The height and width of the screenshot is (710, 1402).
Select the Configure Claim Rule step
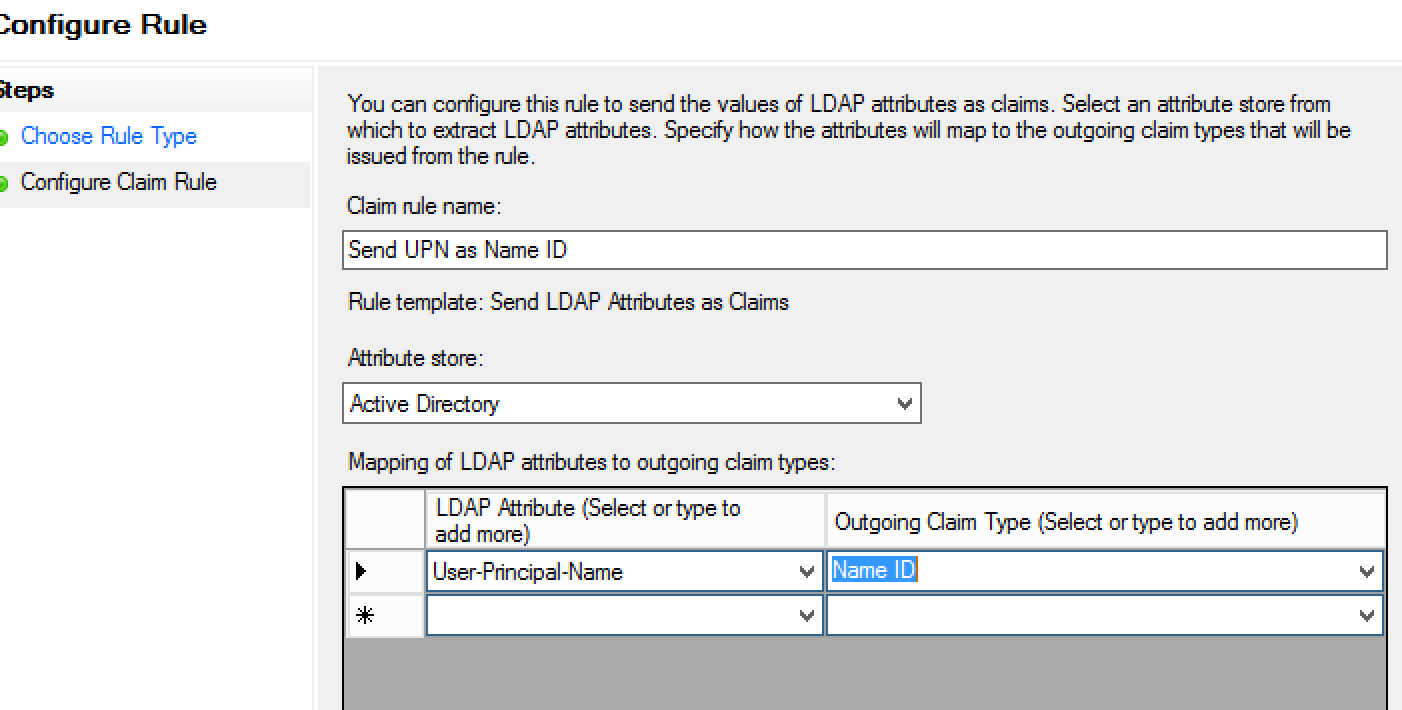[x=119, y=183]
